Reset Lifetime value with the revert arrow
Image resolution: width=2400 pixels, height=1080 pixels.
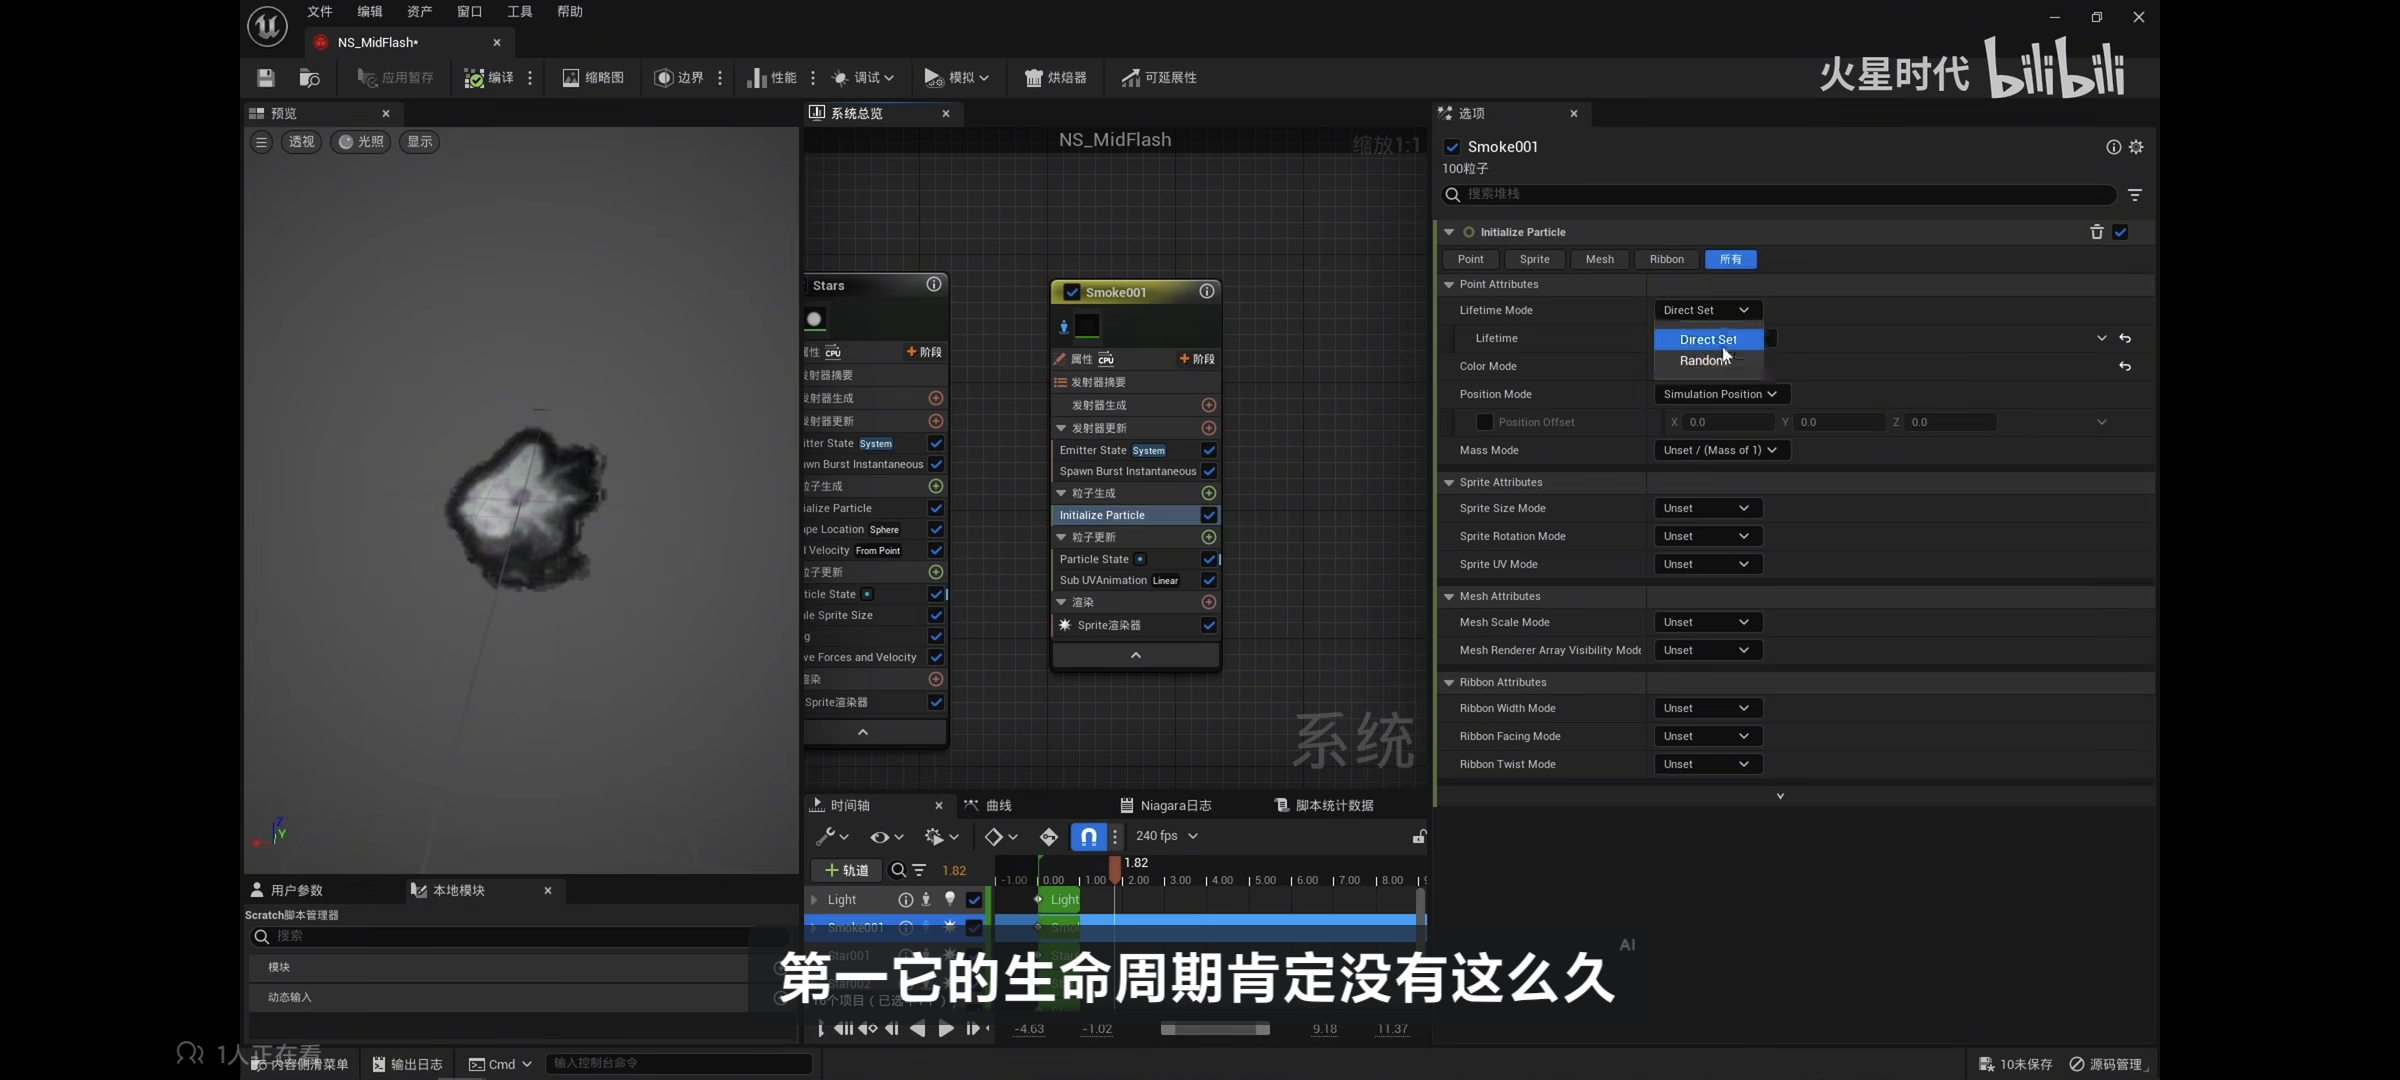coord(2125,339)
